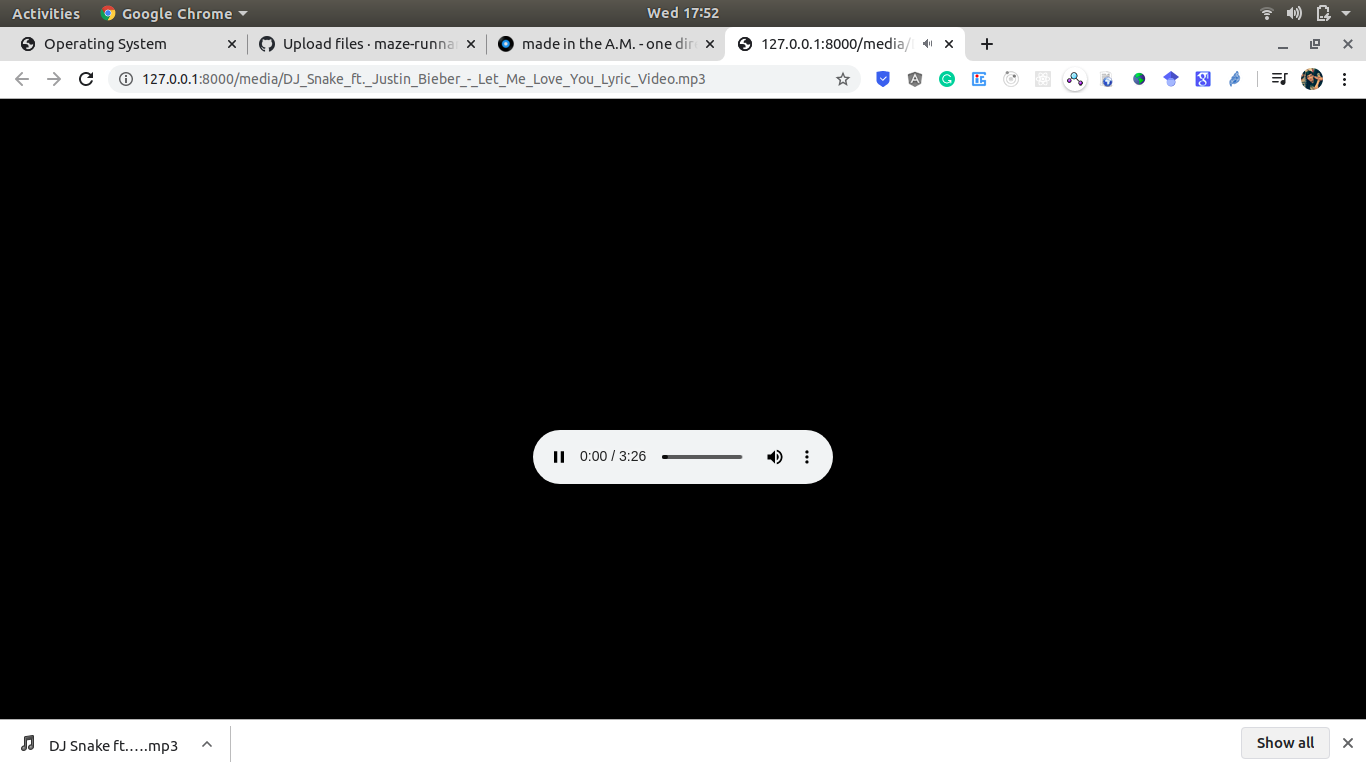This screenshot has height=768, width=1366.
Task: Click the 0:00 / 3:26 time display
Action: pos(613,456)
